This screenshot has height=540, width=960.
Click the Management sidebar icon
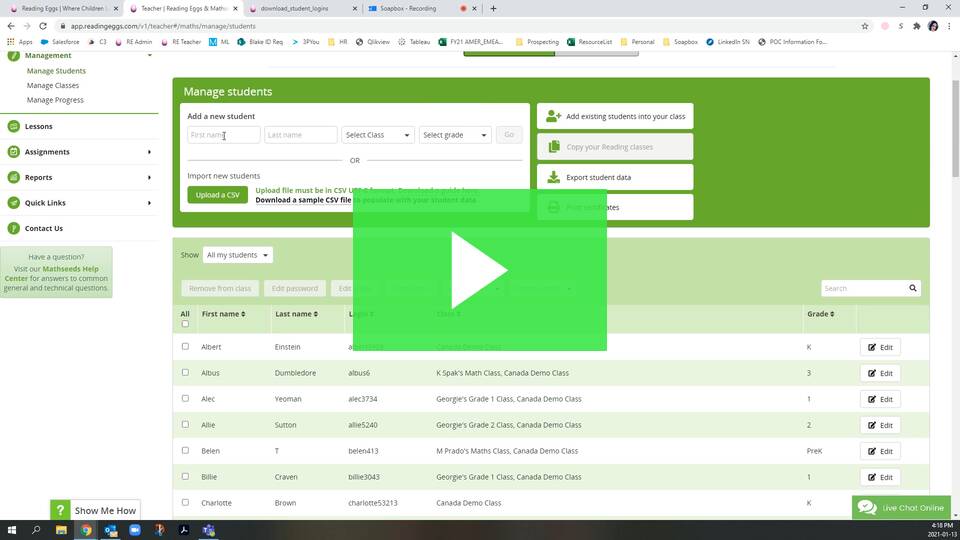coord(13,56)
